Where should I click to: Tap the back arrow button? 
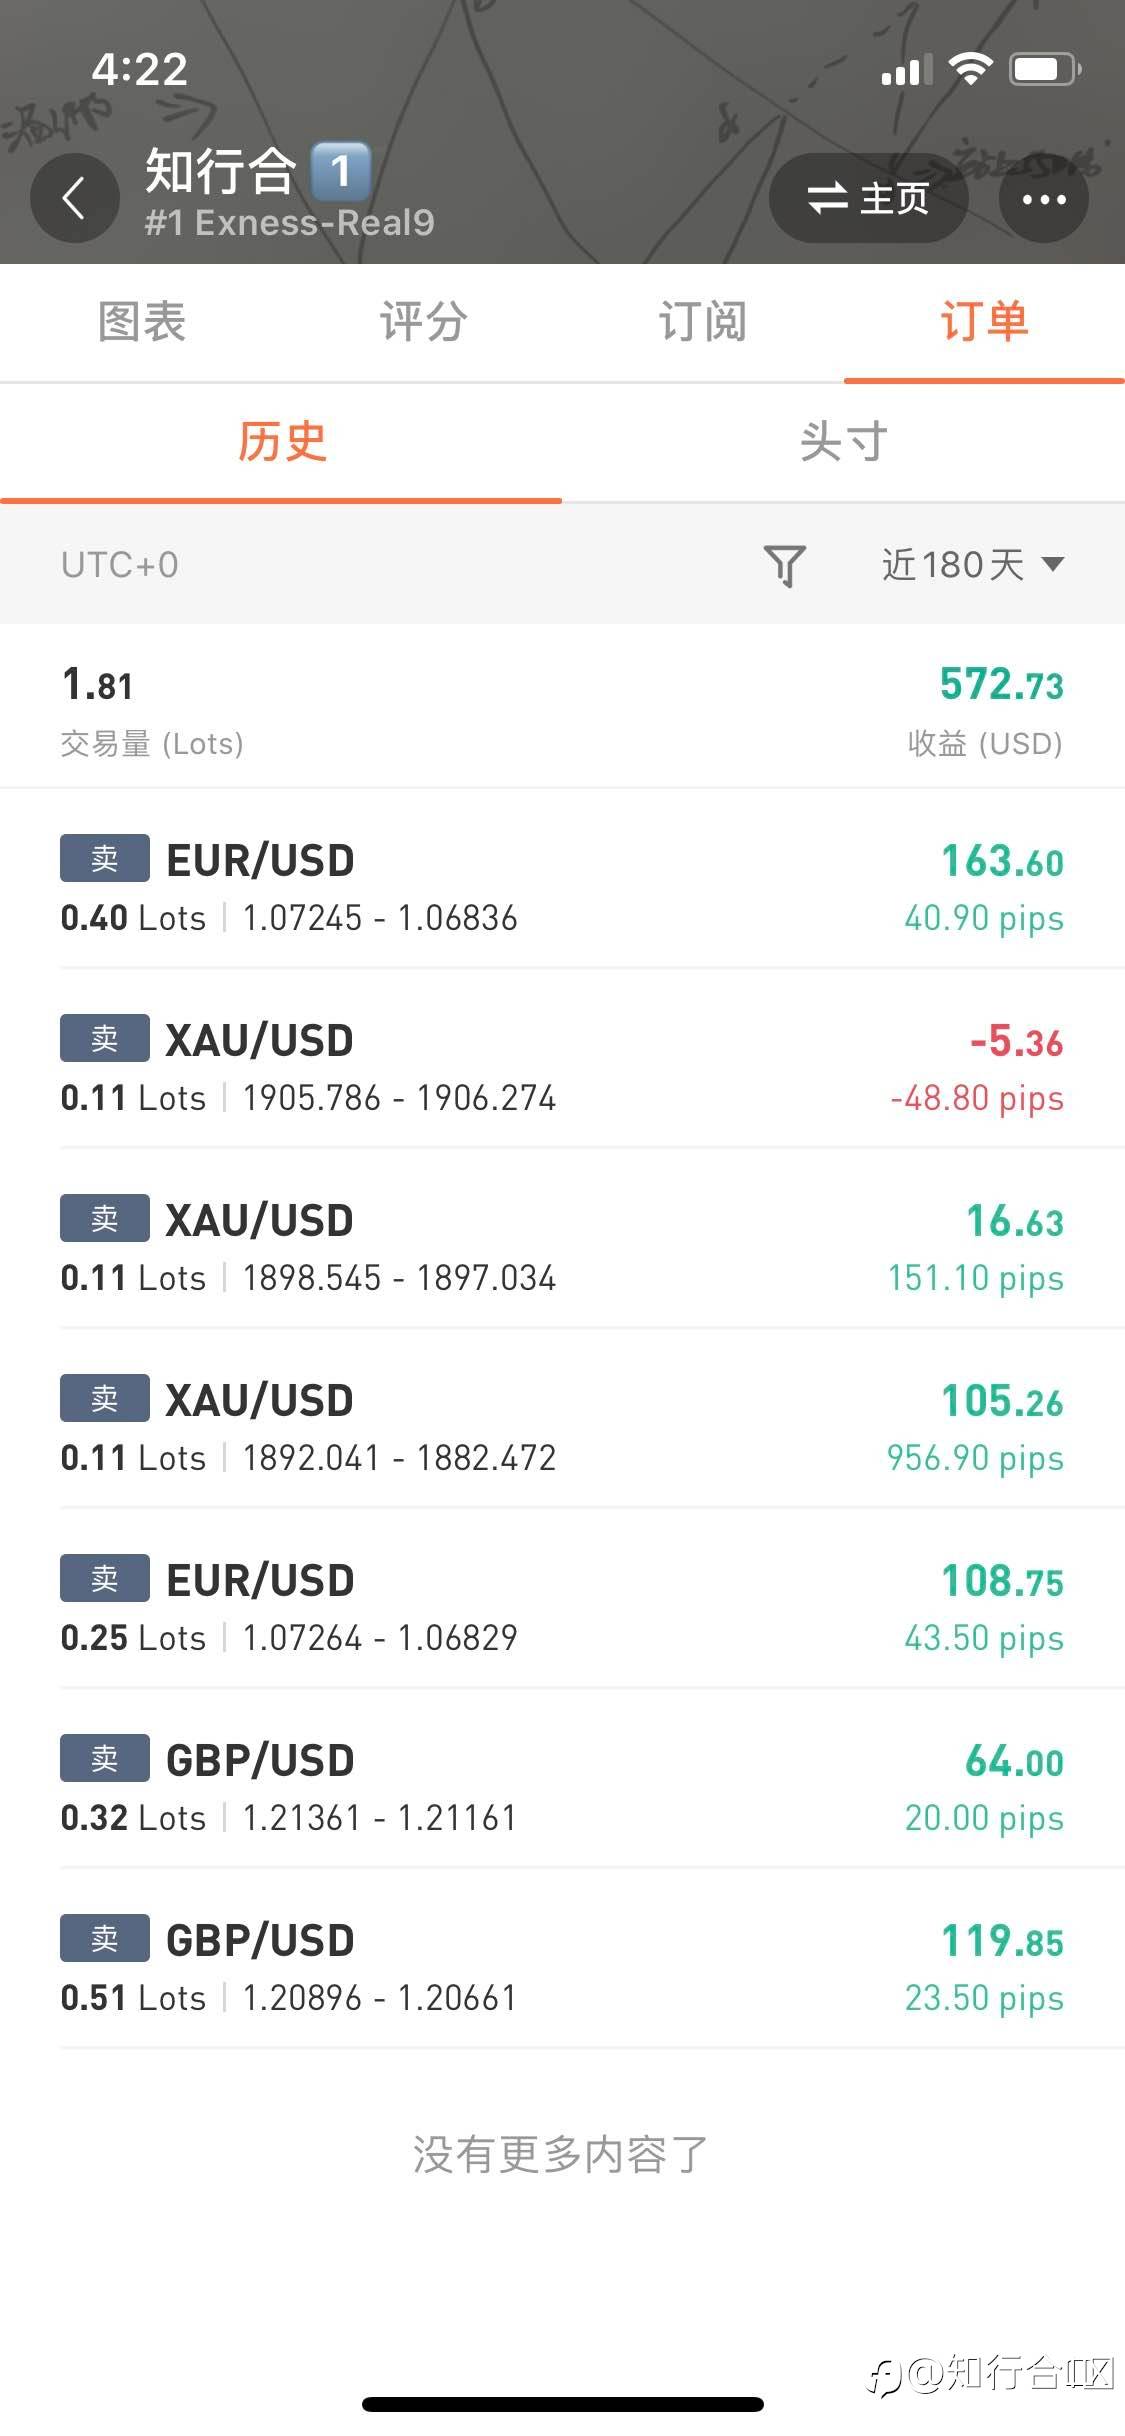pos(74,198)
